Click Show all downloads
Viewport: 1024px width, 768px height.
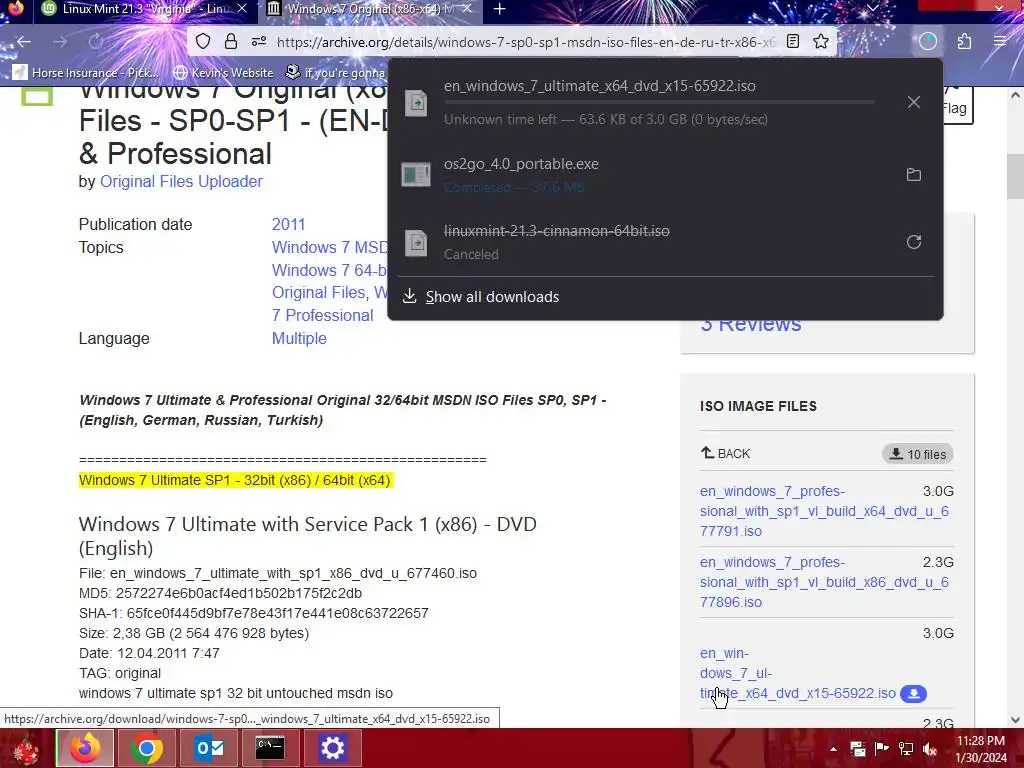492,297
